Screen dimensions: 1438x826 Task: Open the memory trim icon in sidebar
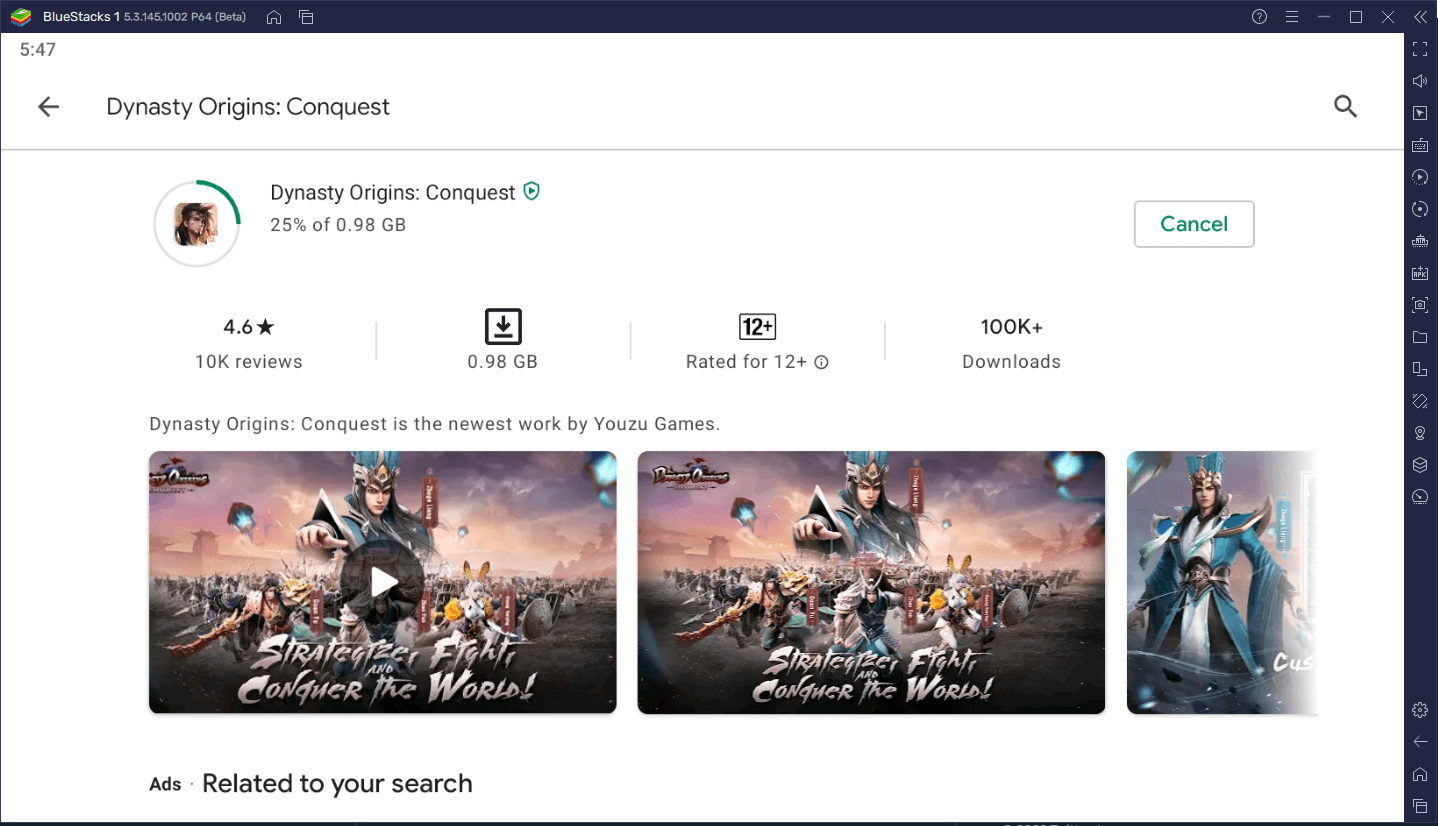(x=1419, y=241)
